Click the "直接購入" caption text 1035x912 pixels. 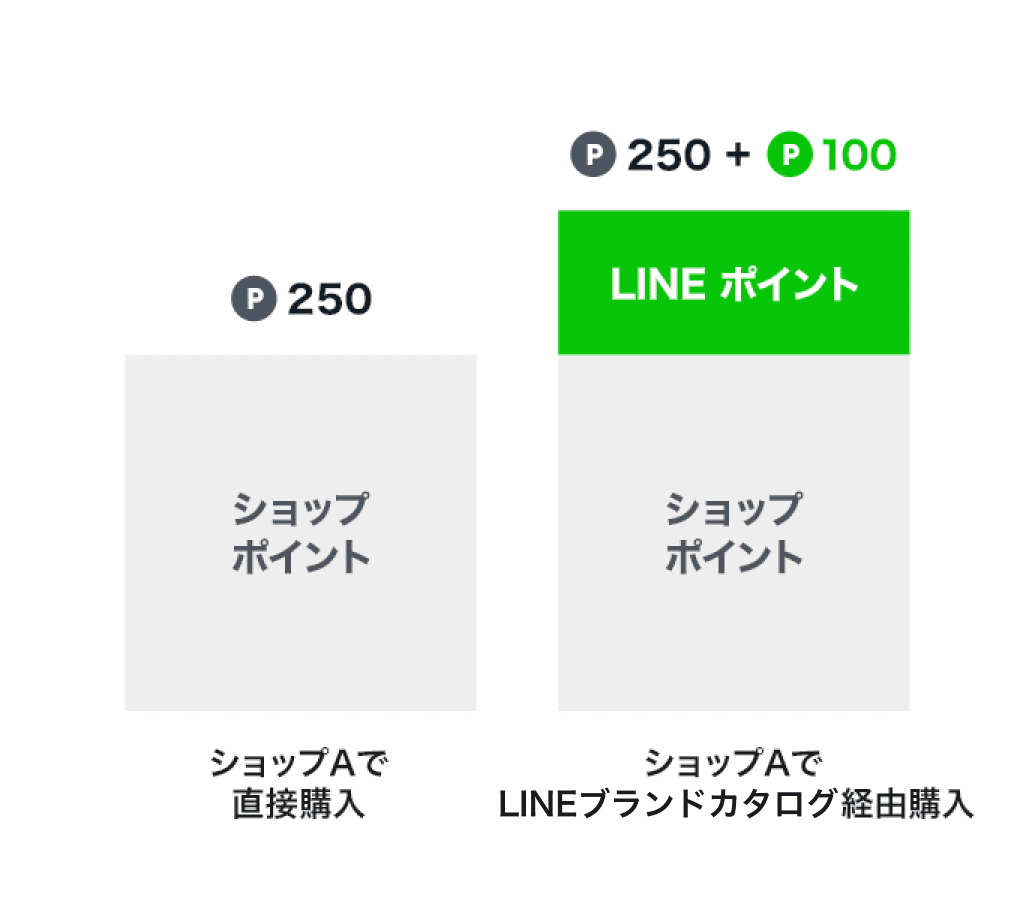click(x=299, y=805)
